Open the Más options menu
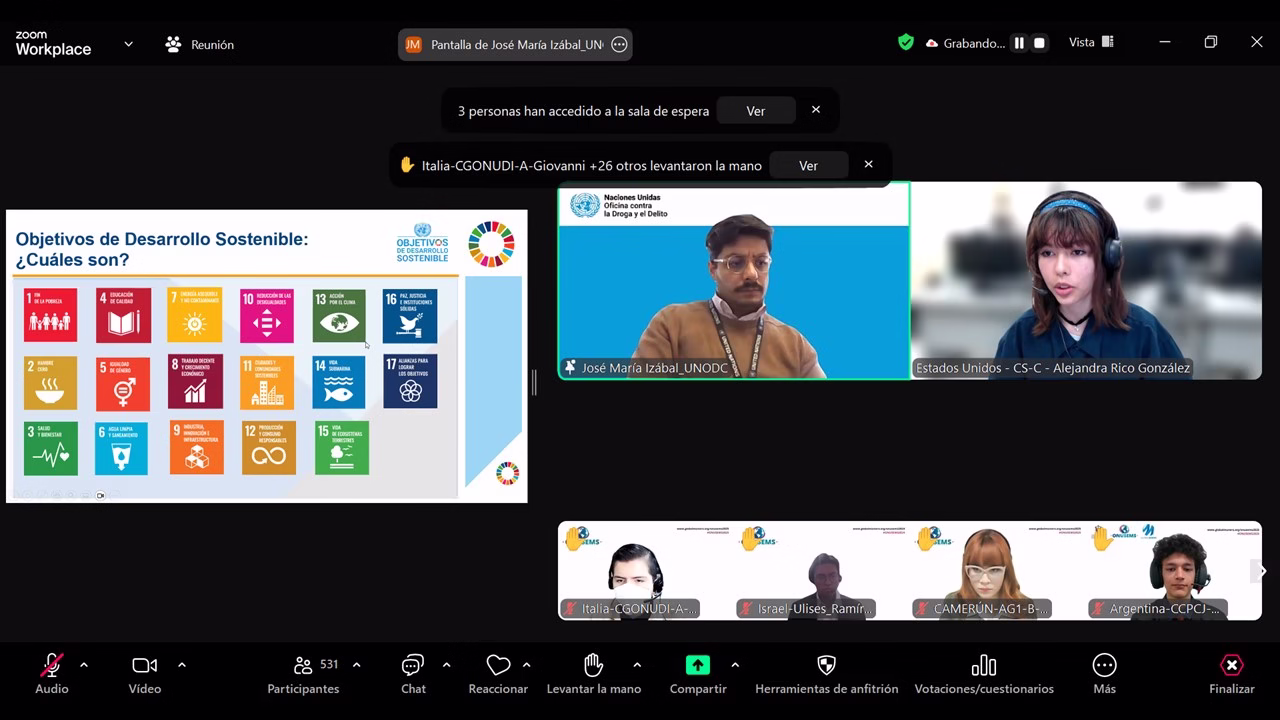This screenshot has width=1280, height=720. pos(1104,666)
